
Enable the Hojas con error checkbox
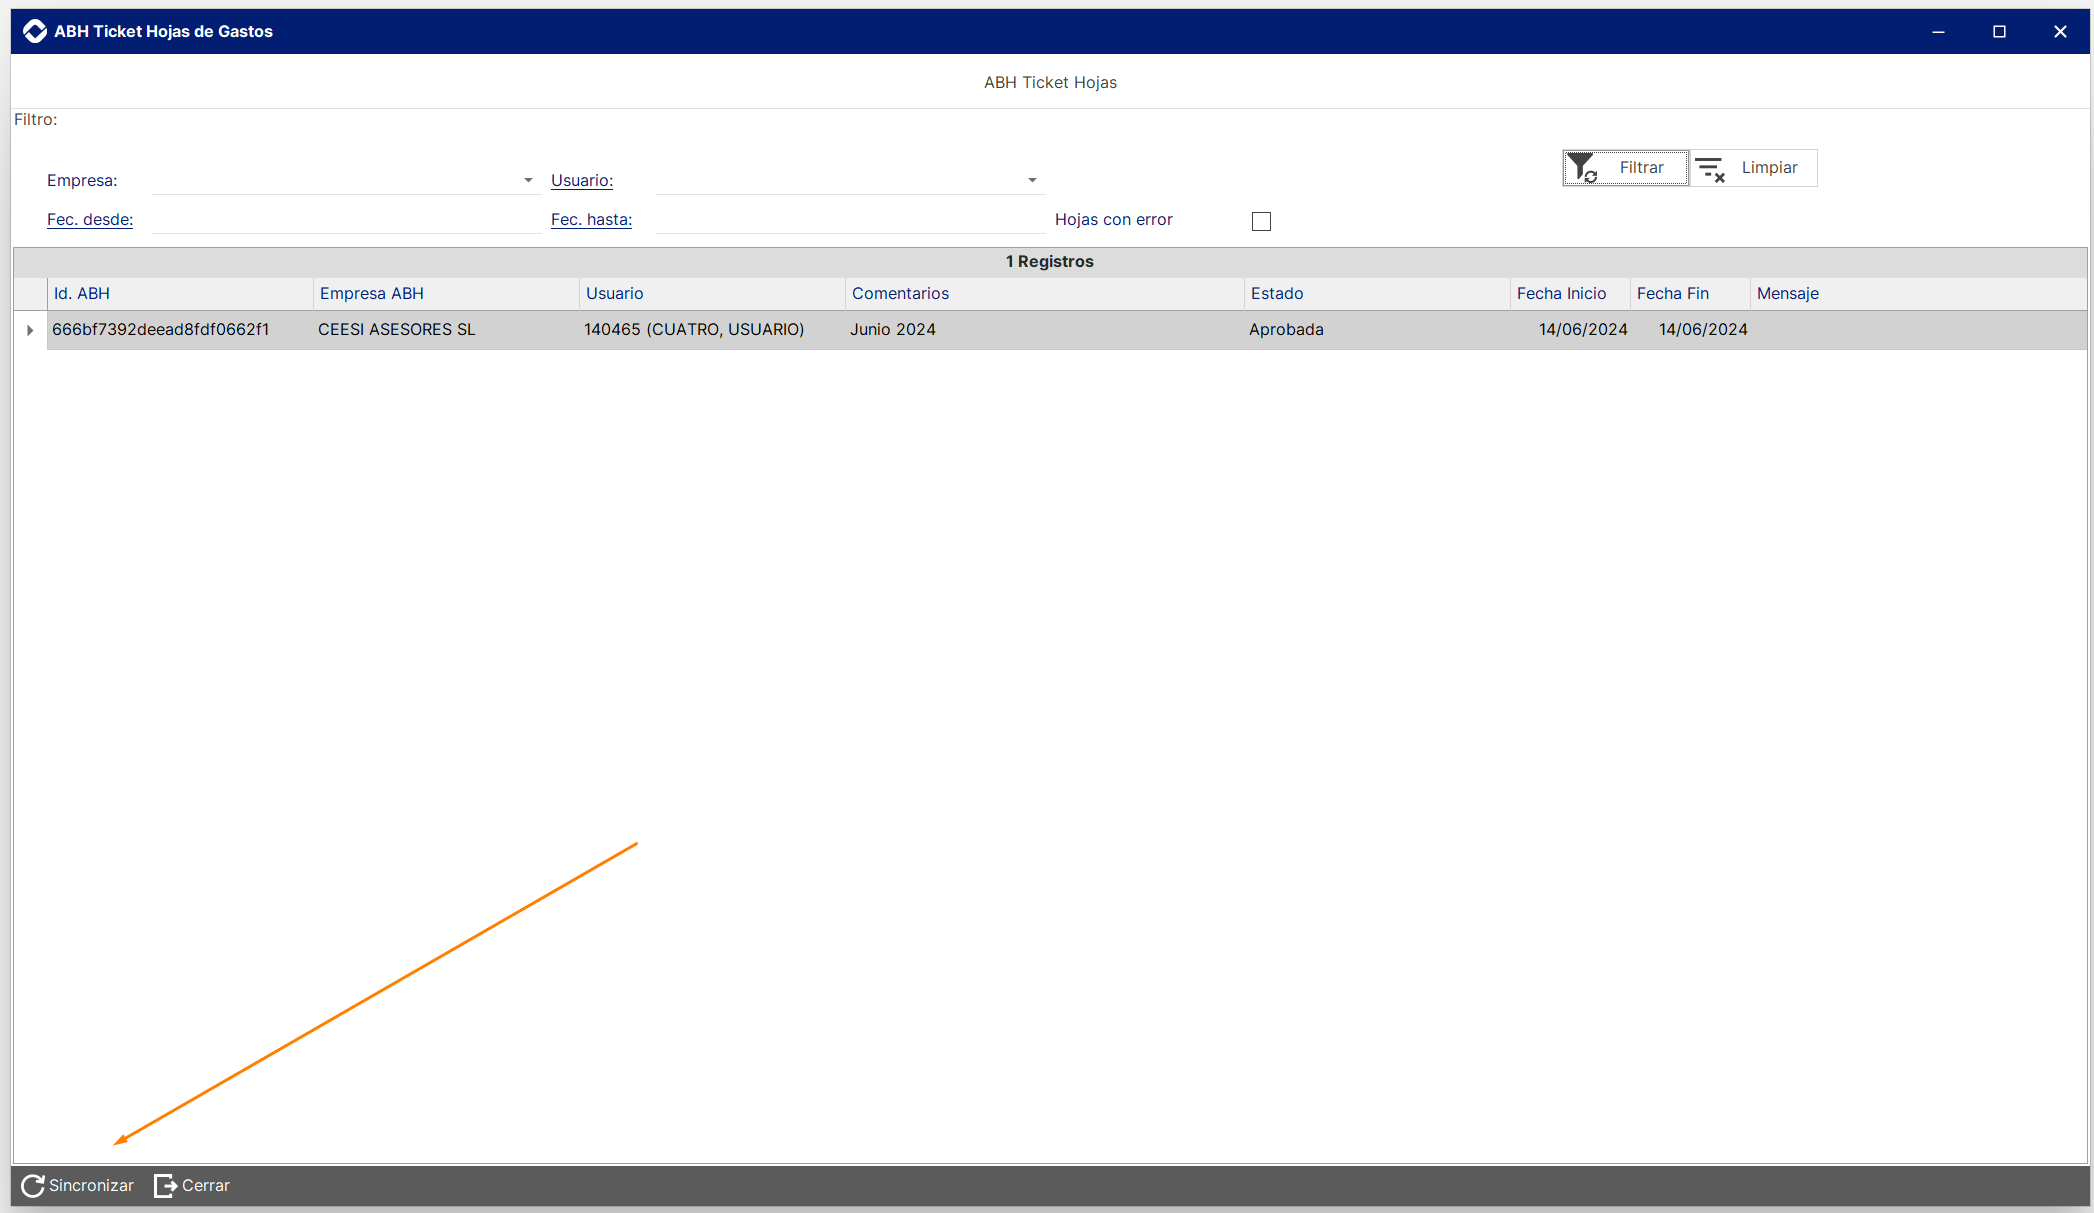click(x=1261, y=221)
